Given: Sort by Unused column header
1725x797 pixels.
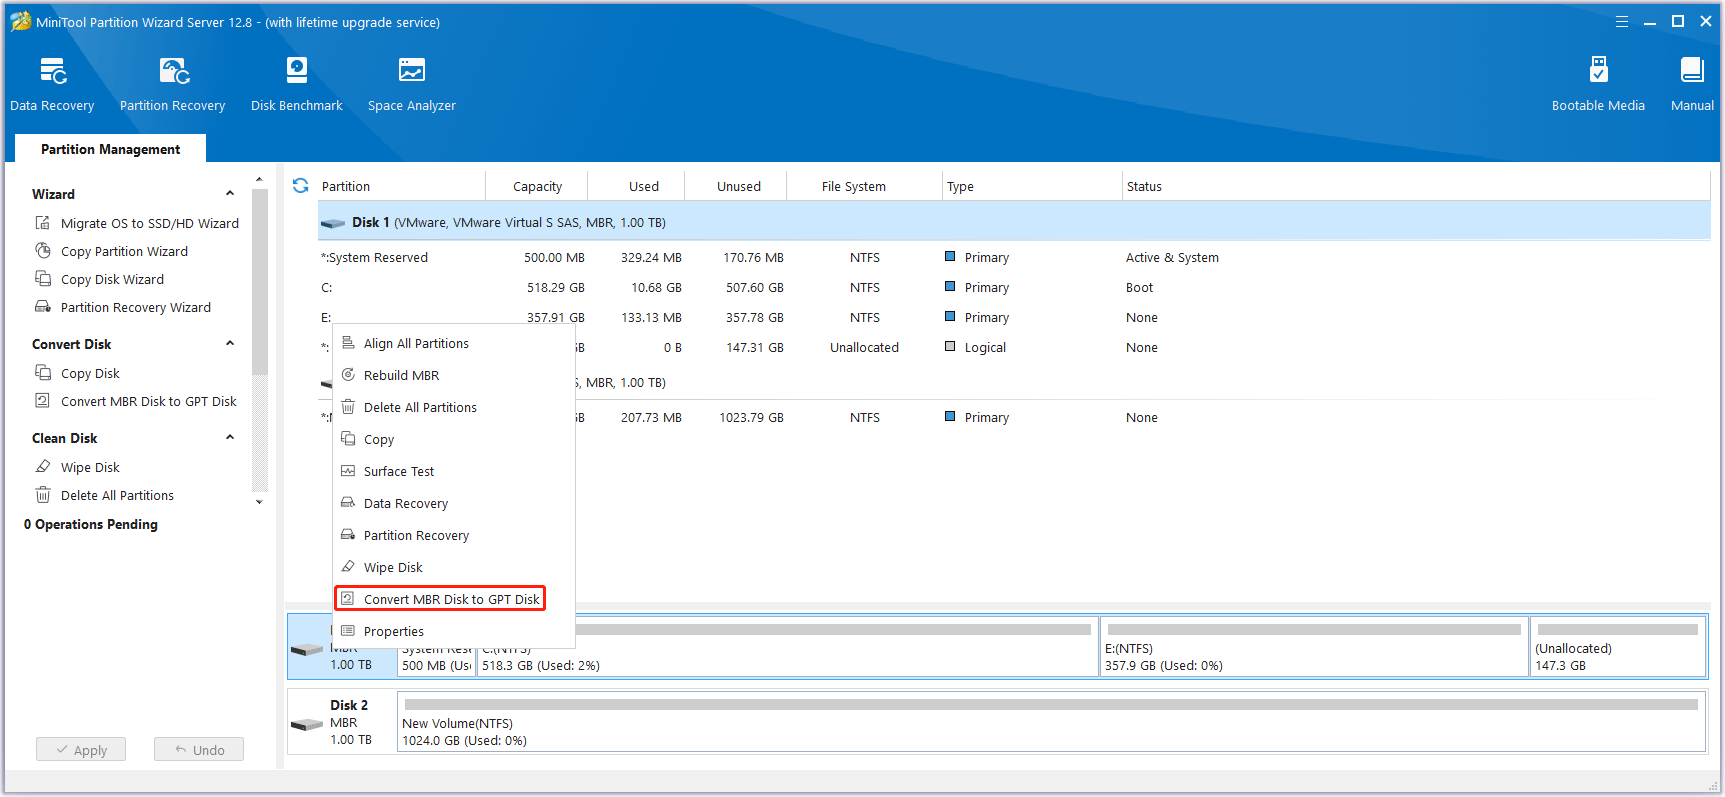Looking at the screenshot, I should click(x=738, y=186).
